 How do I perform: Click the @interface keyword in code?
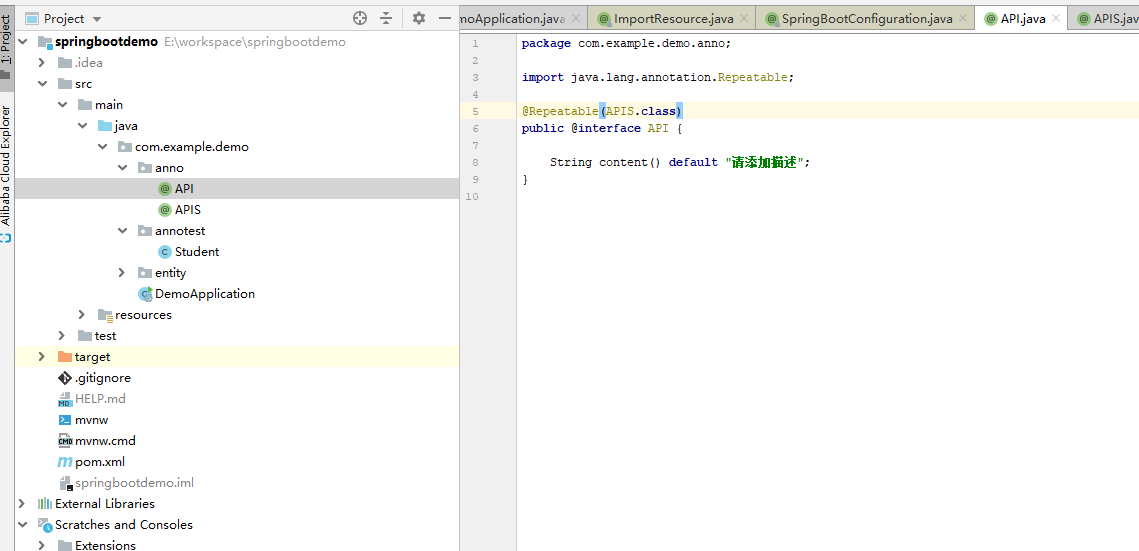coord(606,128)
